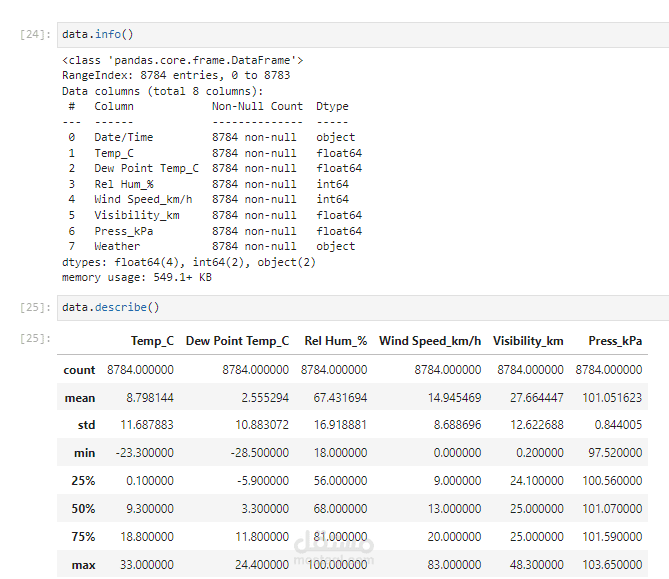Click 25% value -5.900000
The width and height of the screenshot is (669, 579).
(x=263, y=481)
